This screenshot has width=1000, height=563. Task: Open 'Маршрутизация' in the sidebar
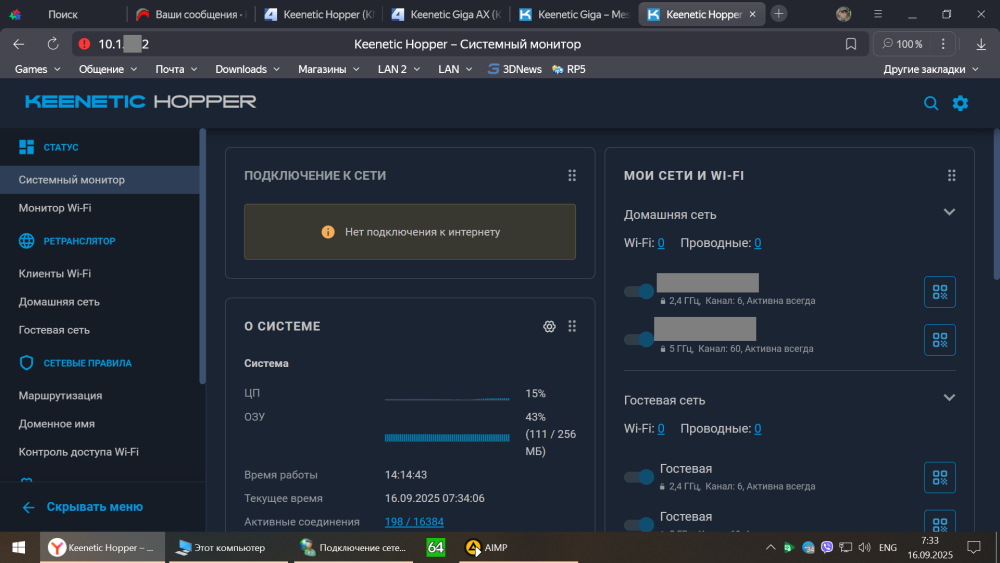(60, 395)
